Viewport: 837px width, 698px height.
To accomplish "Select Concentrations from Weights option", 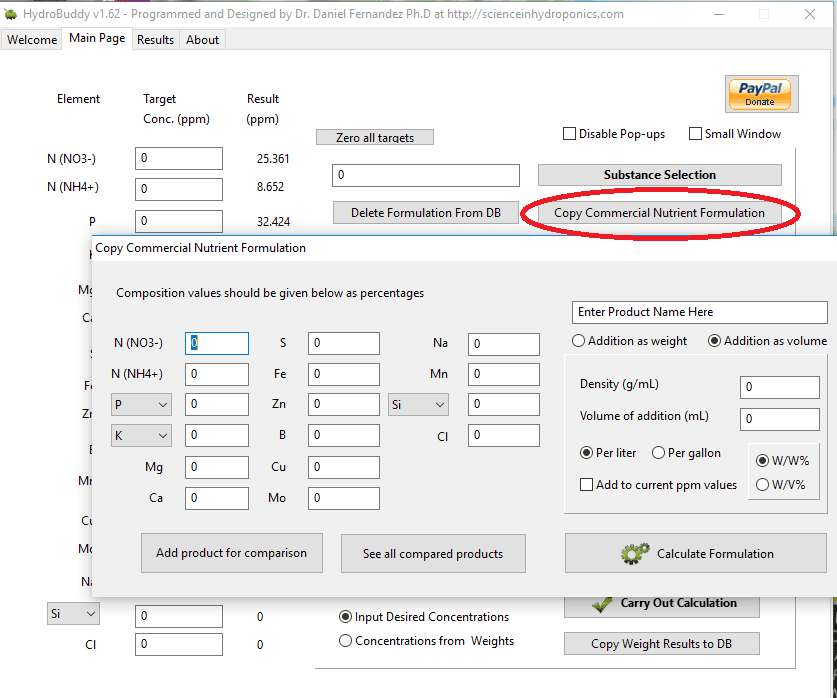I will pos(345,640).
